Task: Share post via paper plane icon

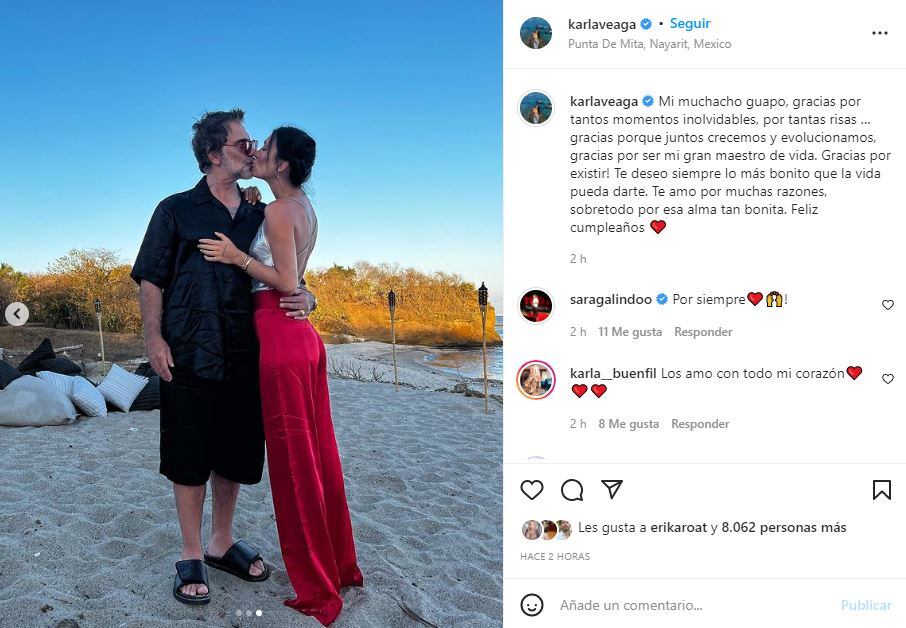Action: [611, 489]
